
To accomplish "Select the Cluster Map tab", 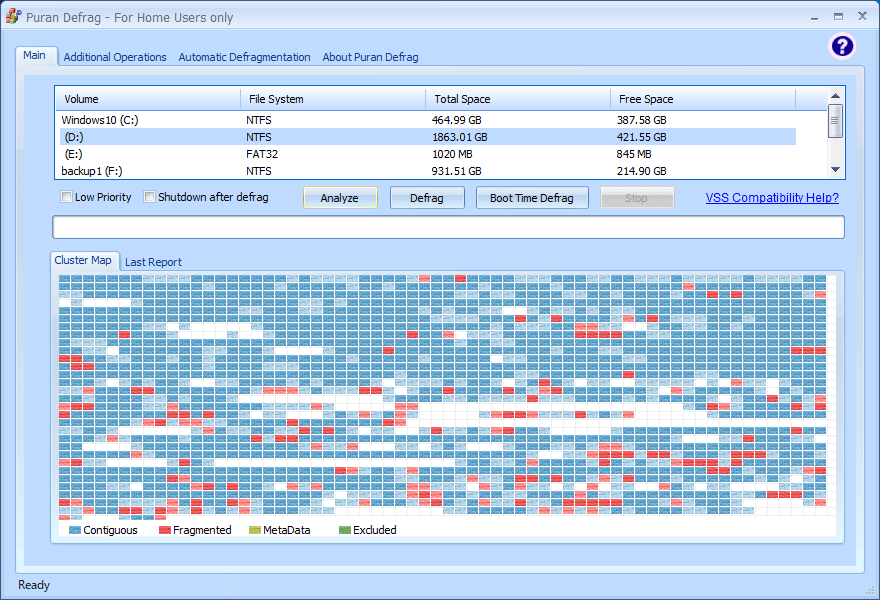I will pyautogui.click(x=83, y=260).
